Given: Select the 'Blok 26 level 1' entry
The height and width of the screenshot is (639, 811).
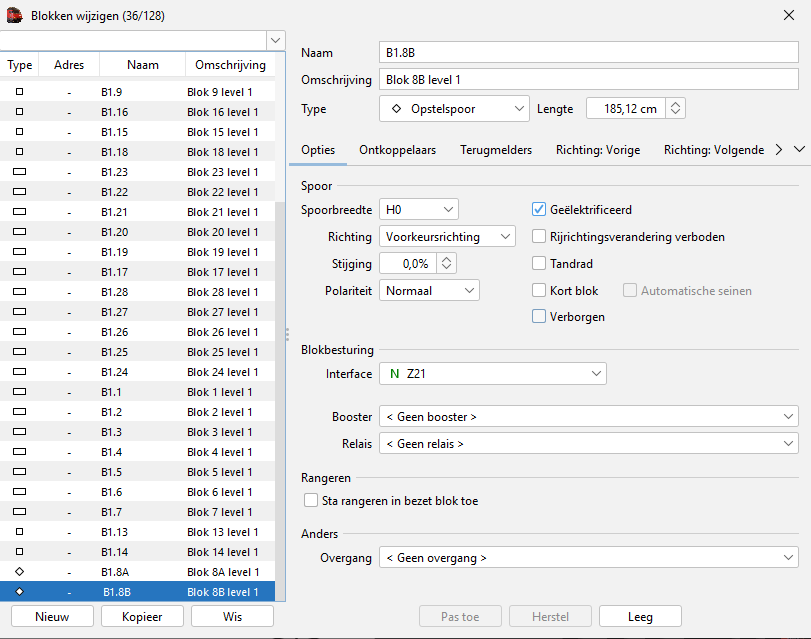Looking at the screenshot, I should [138, 332].
